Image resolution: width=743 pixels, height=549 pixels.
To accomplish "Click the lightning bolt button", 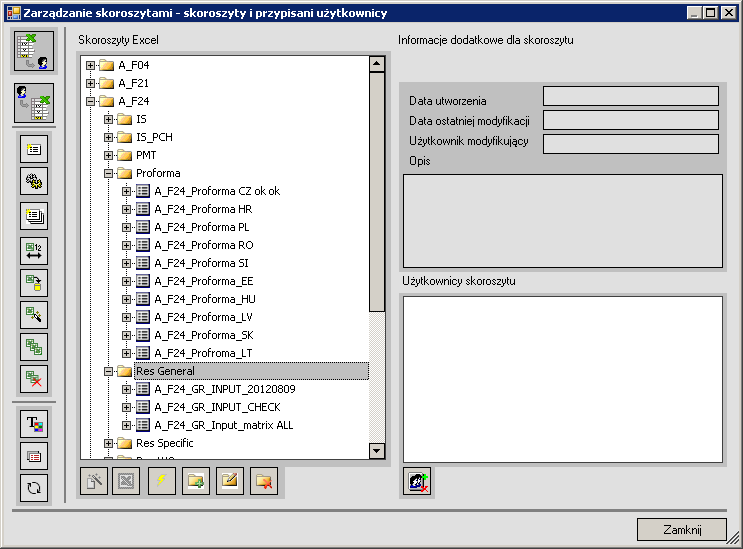I will 162,481.
